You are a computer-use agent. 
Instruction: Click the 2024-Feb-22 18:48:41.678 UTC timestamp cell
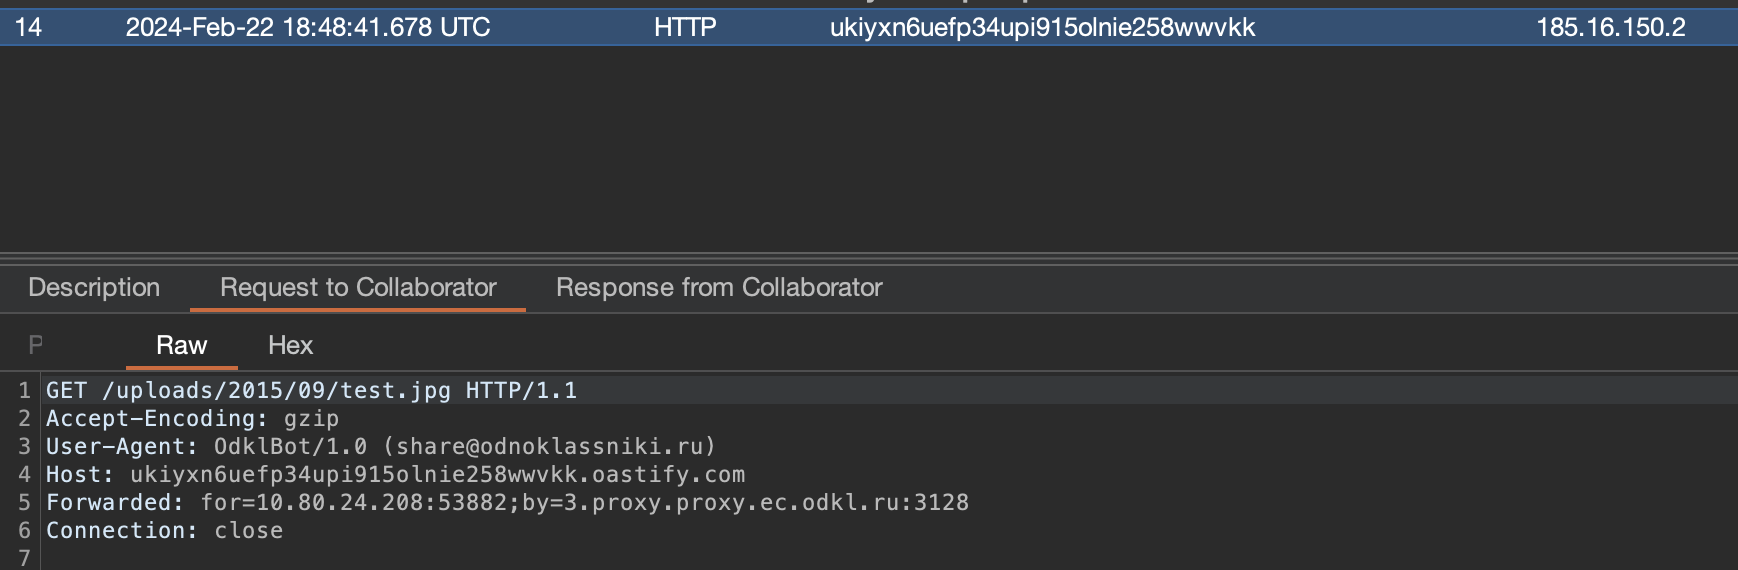point(308,28)
